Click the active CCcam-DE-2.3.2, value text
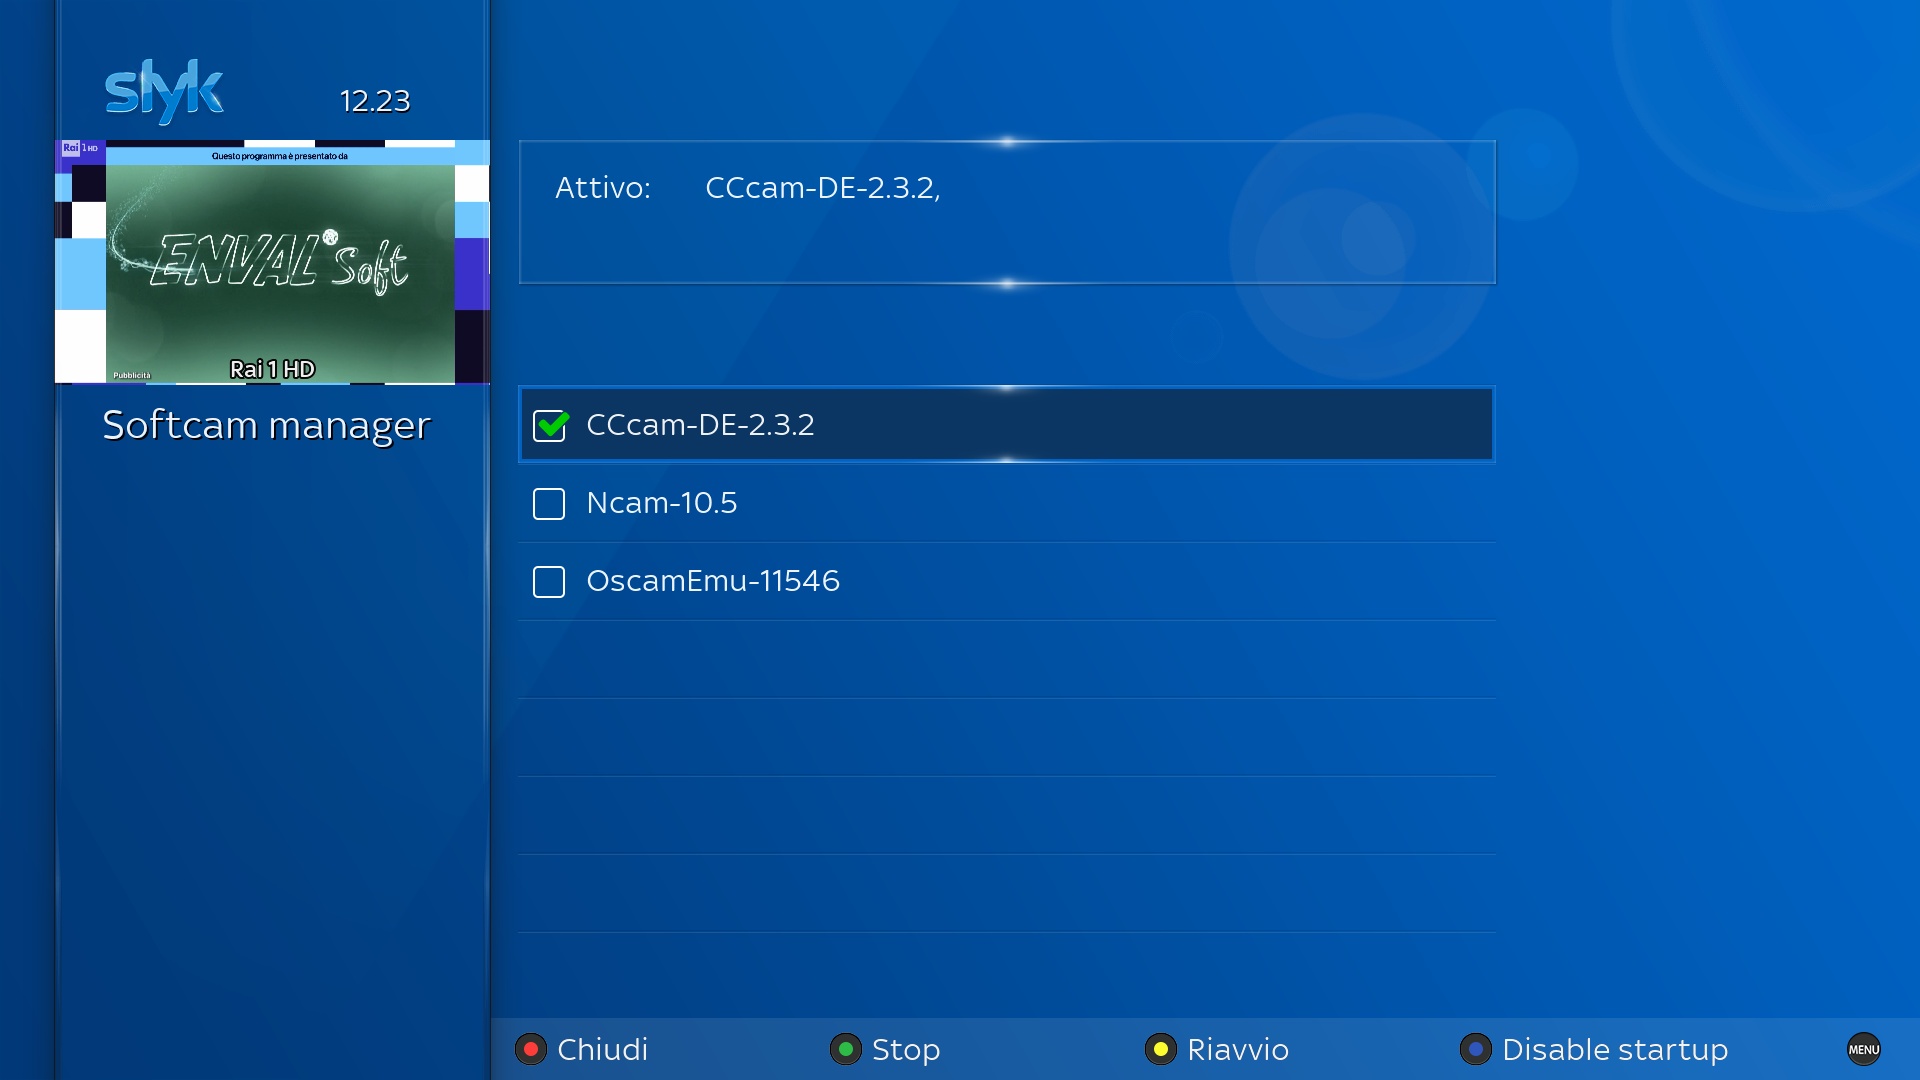Screen dimensions: 1920x1080 coord(823,188)
